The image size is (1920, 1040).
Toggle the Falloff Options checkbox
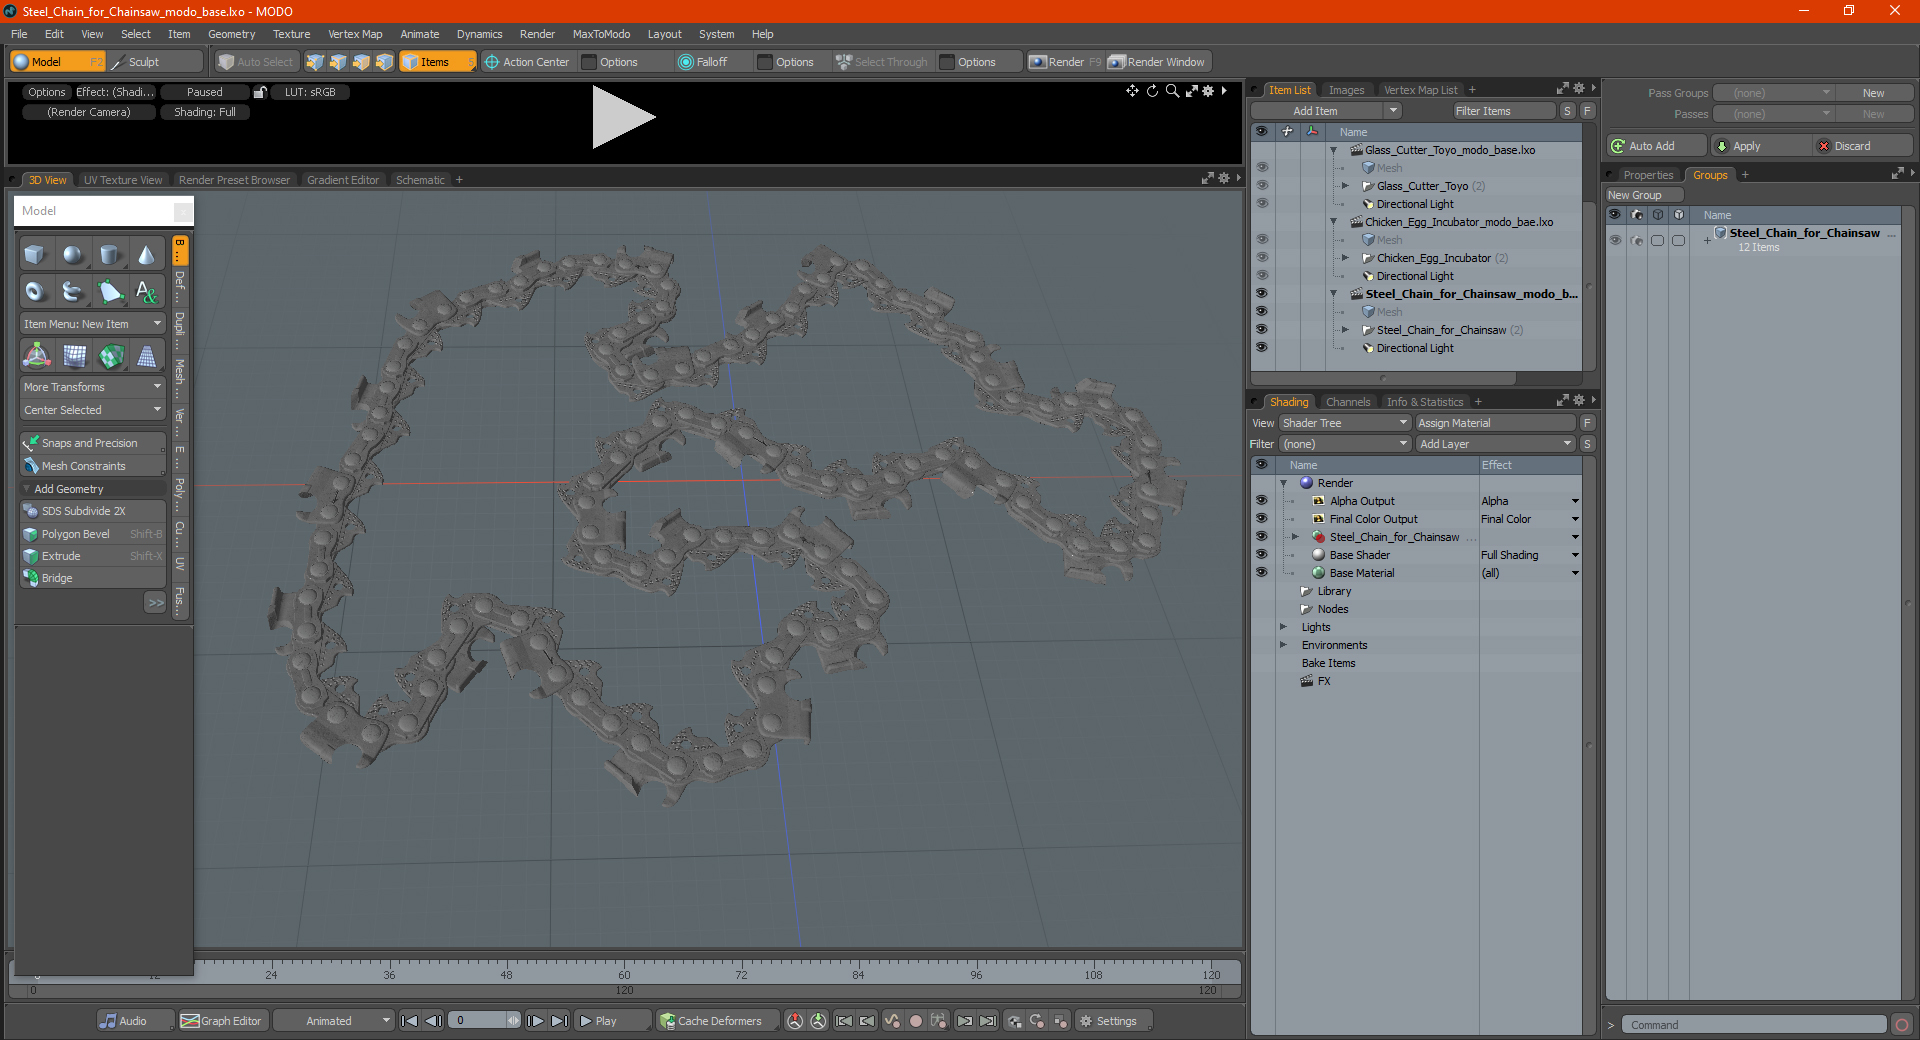click(x=765, y=62)
